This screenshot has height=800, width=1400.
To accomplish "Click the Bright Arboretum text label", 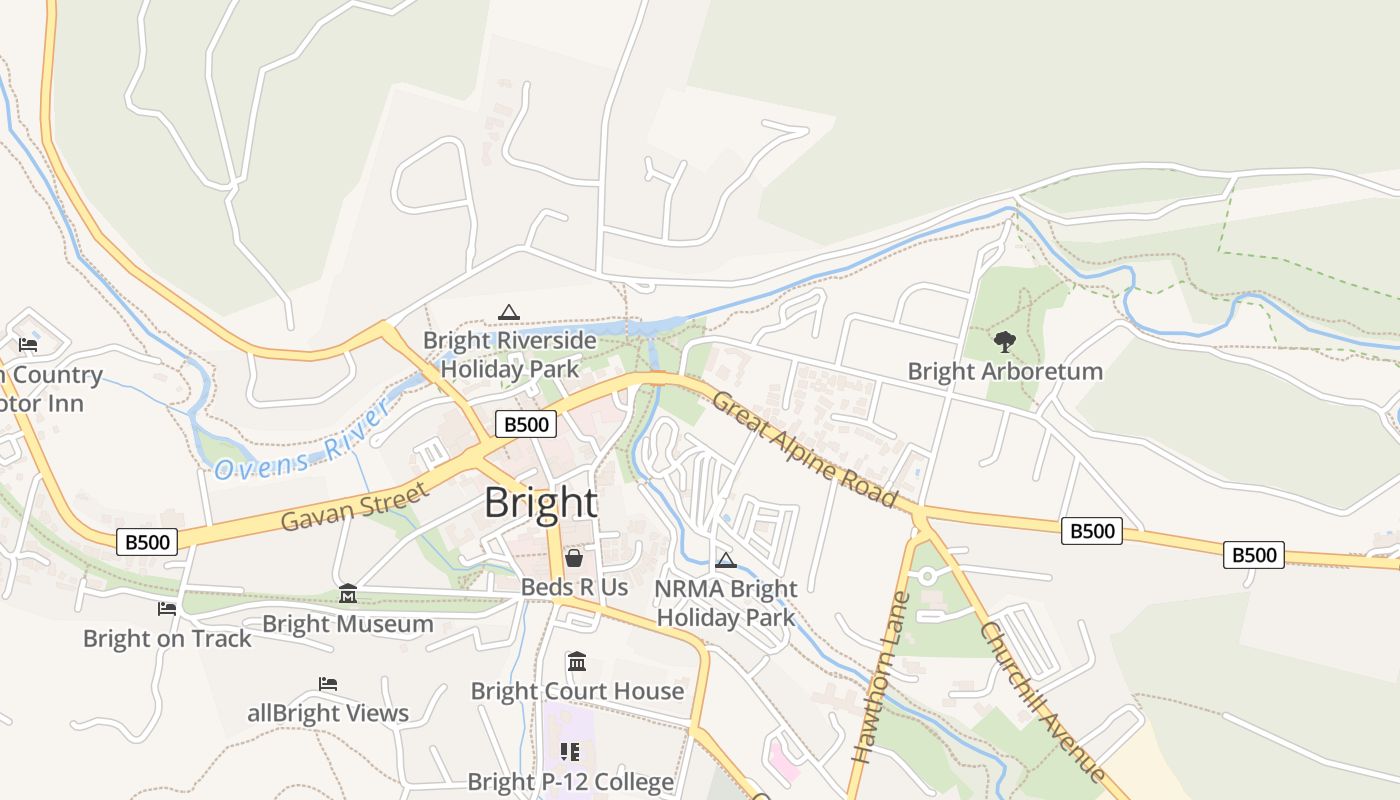I will (1005, 371).
